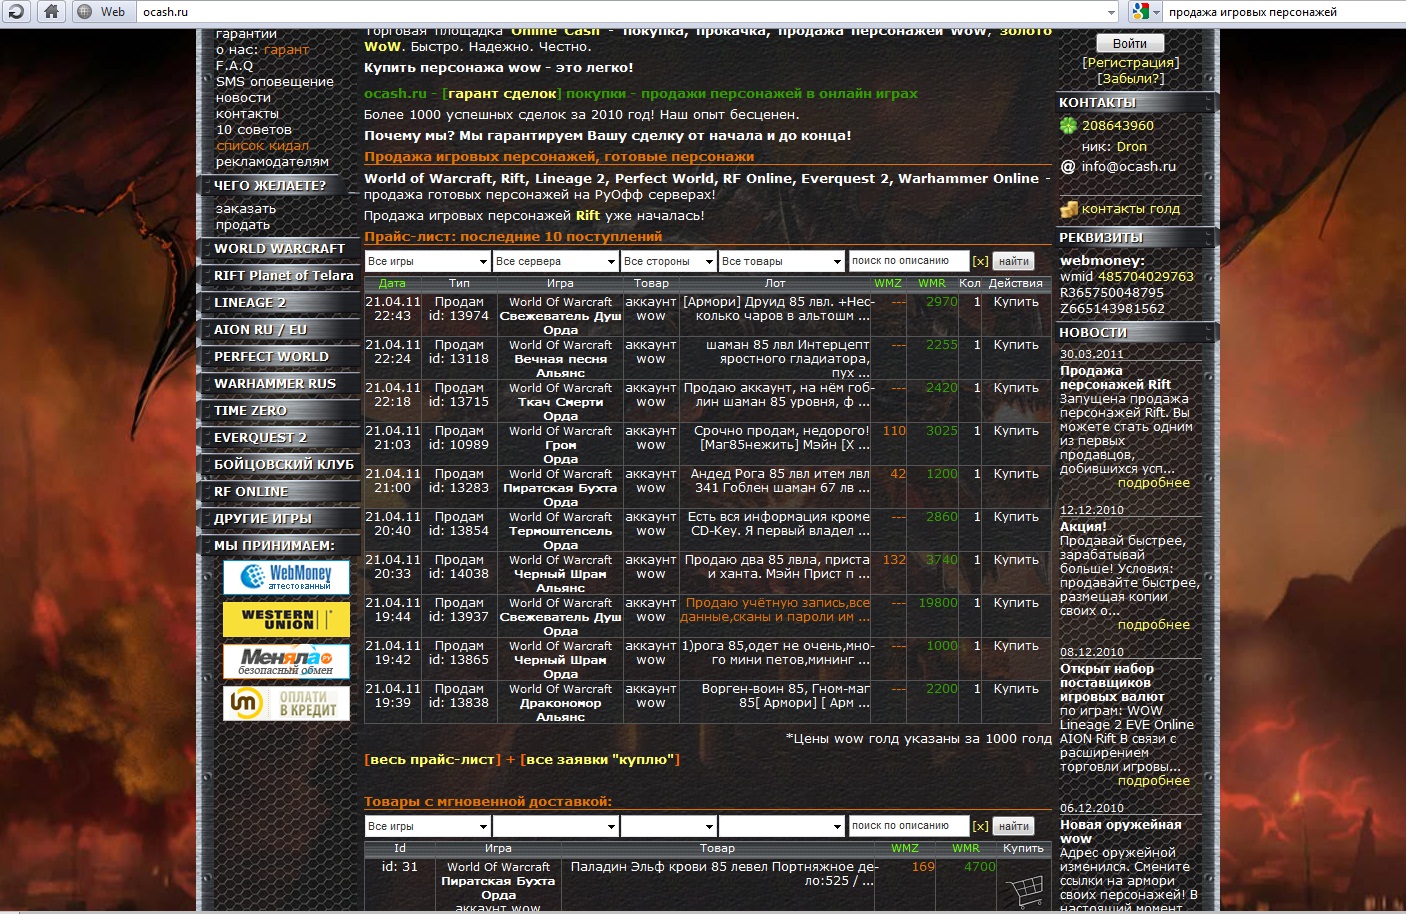Open the 'SMS оповещение' sidebar link
This screenshot has width=1409, height=914.
275,81
